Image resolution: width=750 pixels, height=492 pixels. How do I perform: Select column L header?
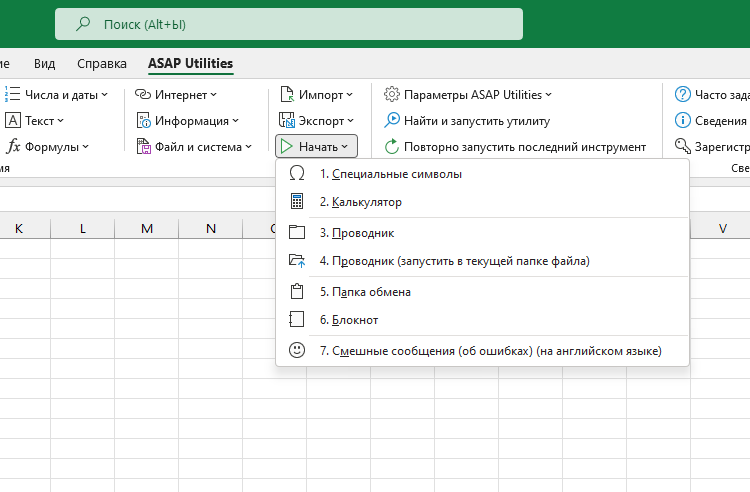83,229
